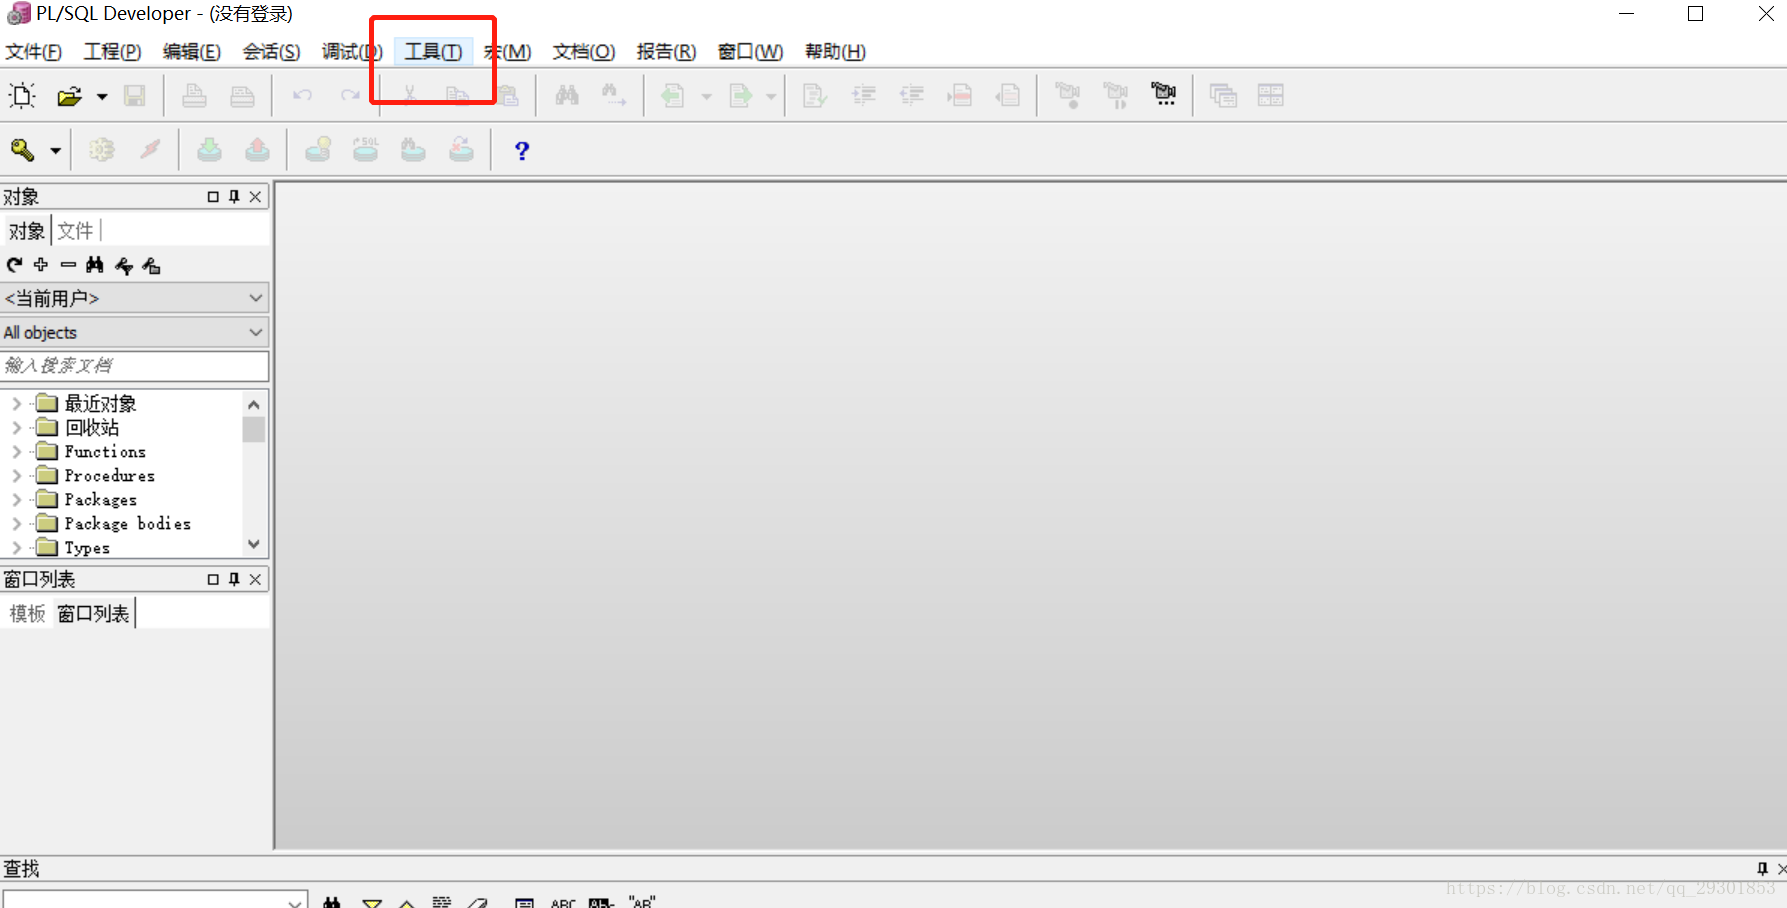Click the uncomment page icon

click(1007, 95)
